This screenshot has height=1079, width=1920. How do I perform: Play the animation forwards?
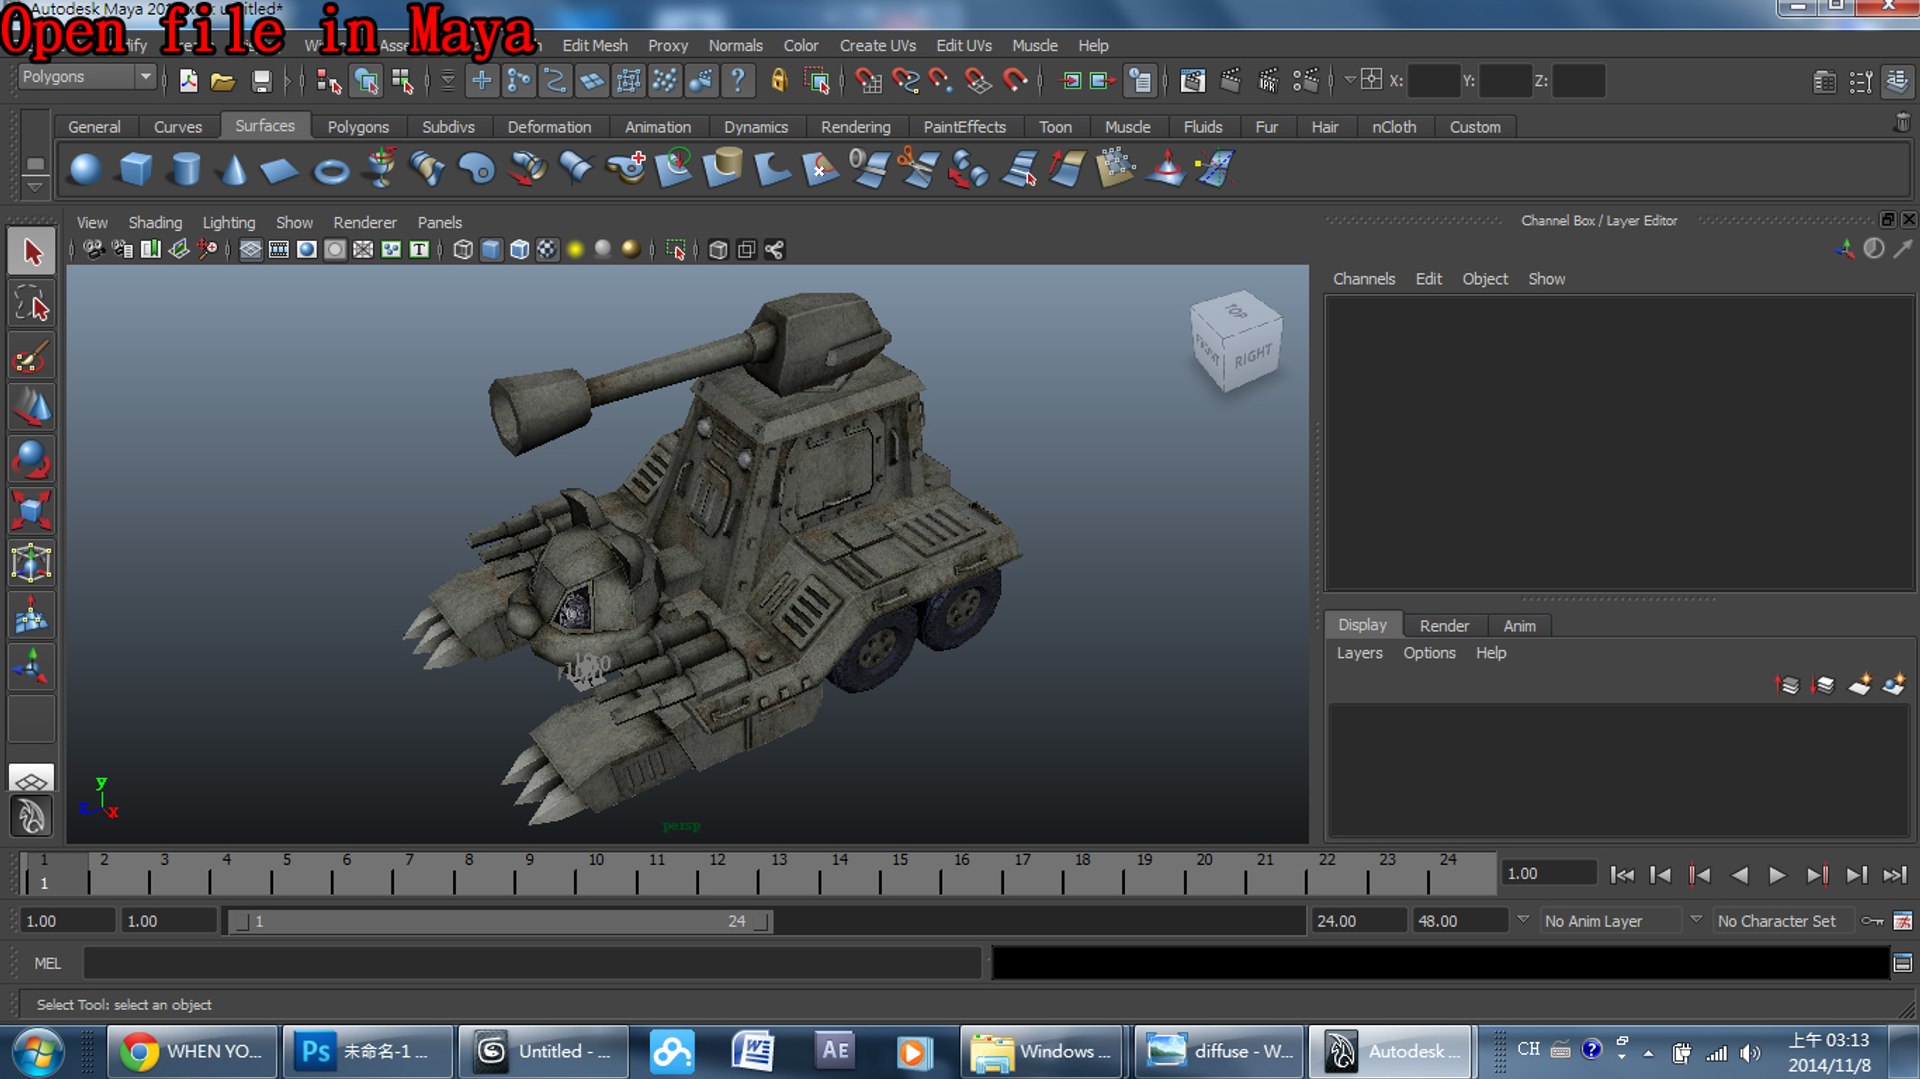point(1777,875)
